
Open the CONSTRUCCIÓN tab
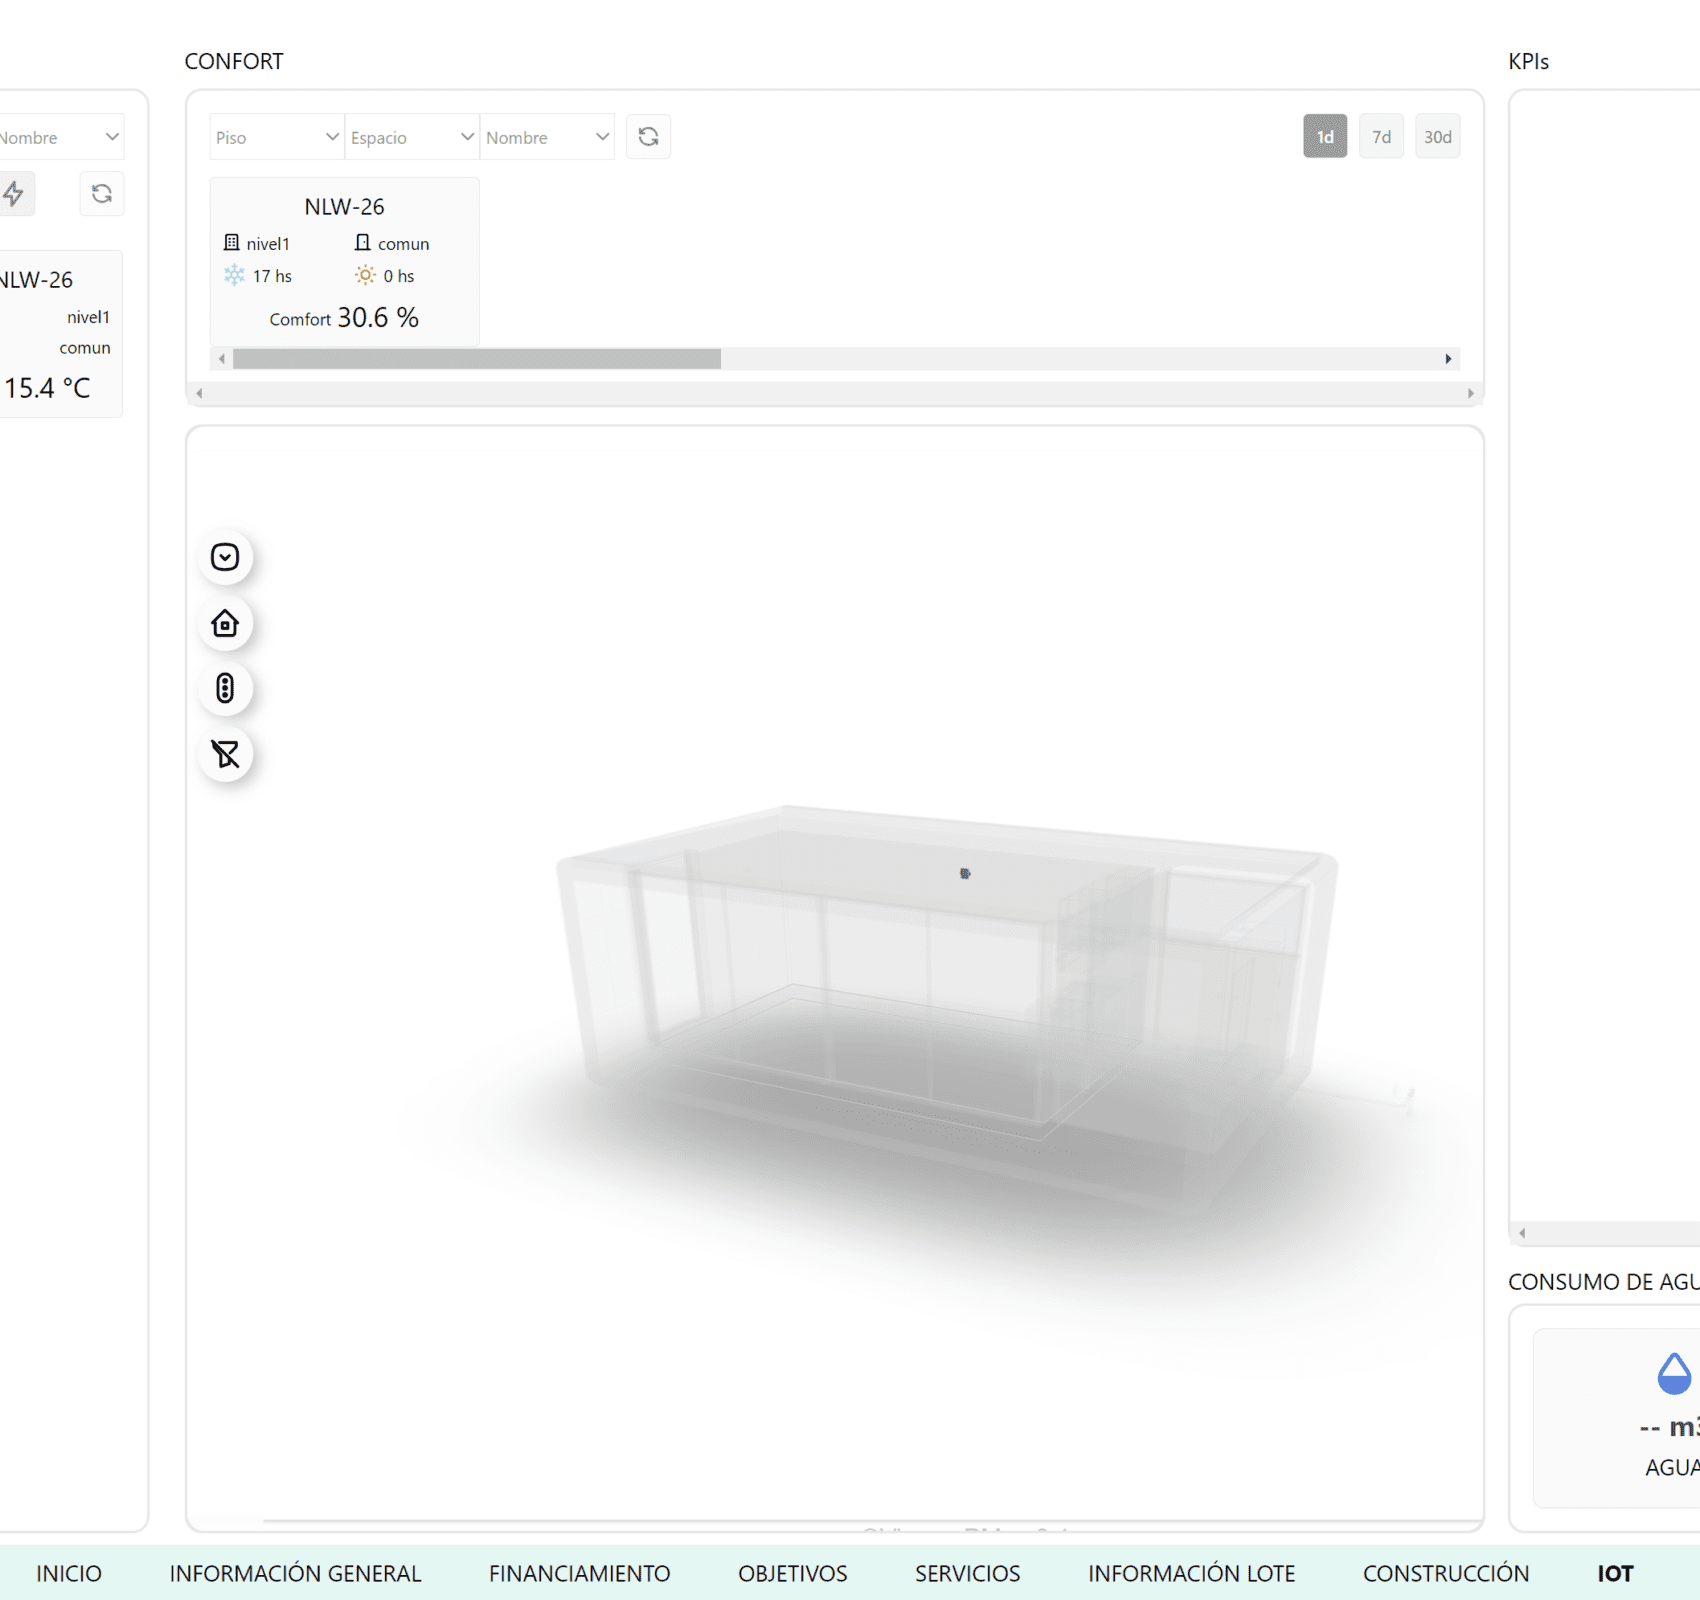tap(1445, 1573)
